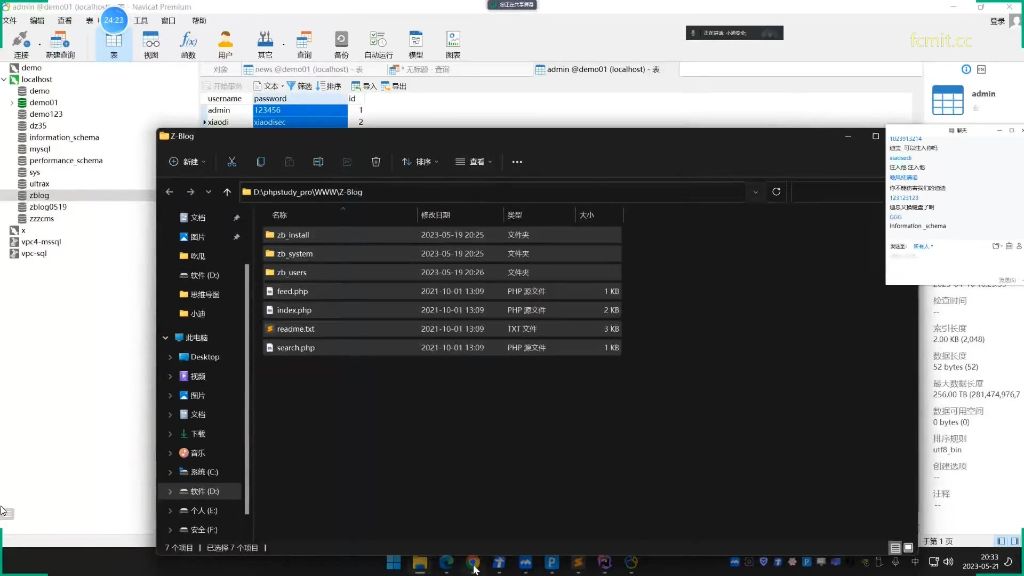This screenshot has width=1024, height=576.
Task: Click the Rename icon in Explorer toolbar
Action: point(318,161)
